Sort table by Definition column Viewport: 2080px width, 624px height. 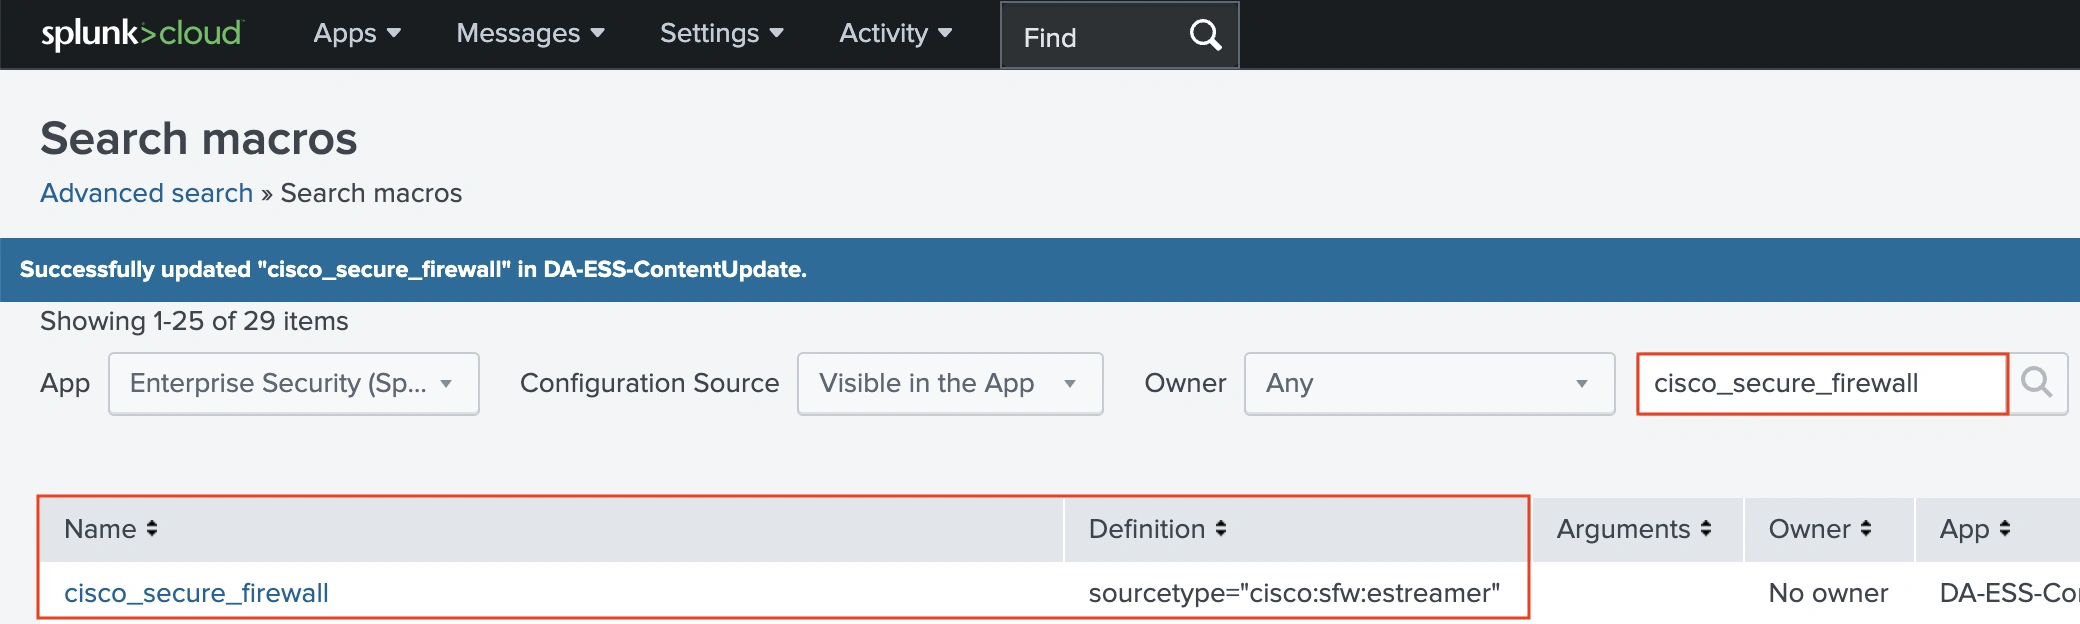(1157, 529)
